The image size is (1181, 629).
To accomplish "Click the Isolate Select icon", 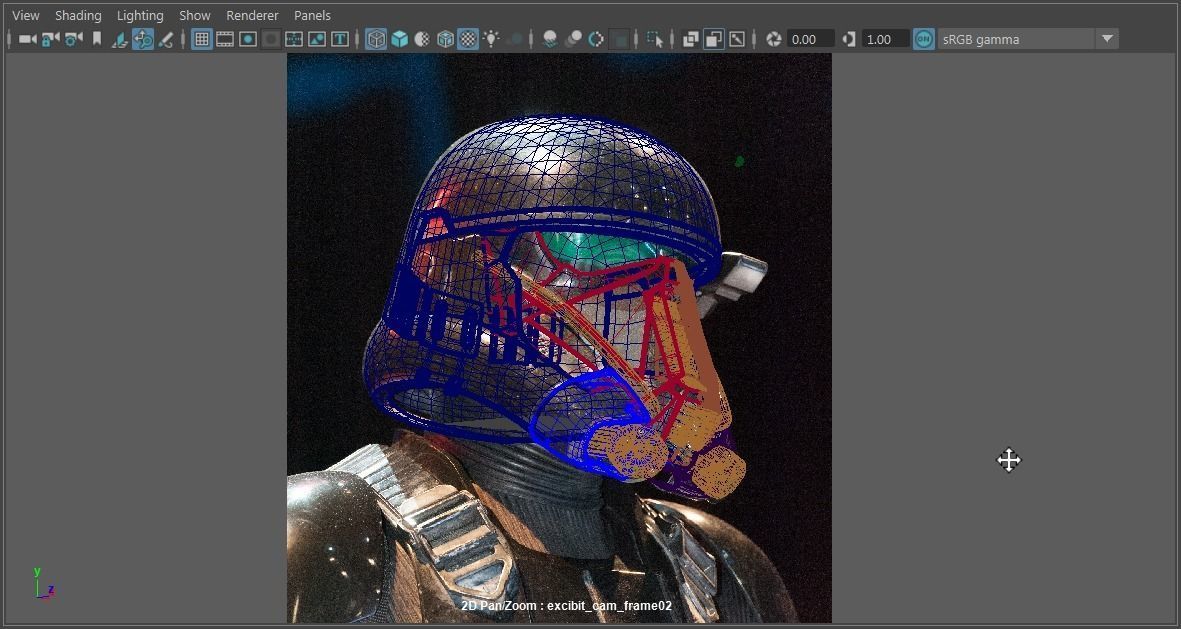I will pos(655,39).
